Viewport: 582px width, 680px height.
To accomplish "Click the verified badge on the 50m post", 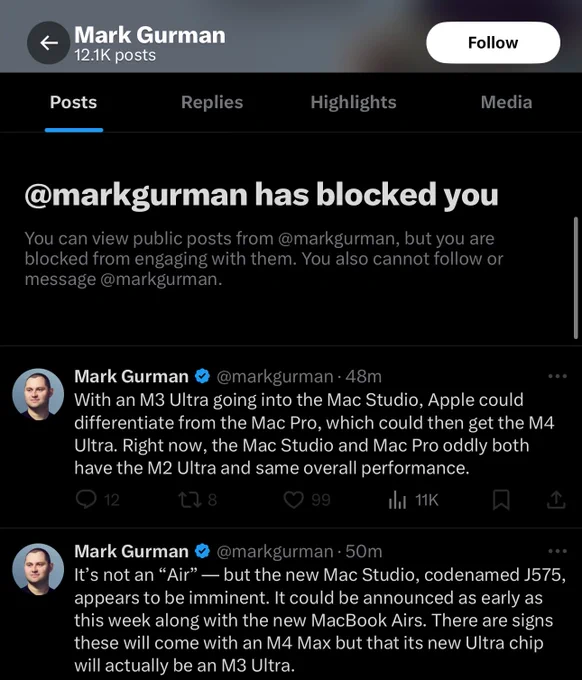I will (202, 551).
